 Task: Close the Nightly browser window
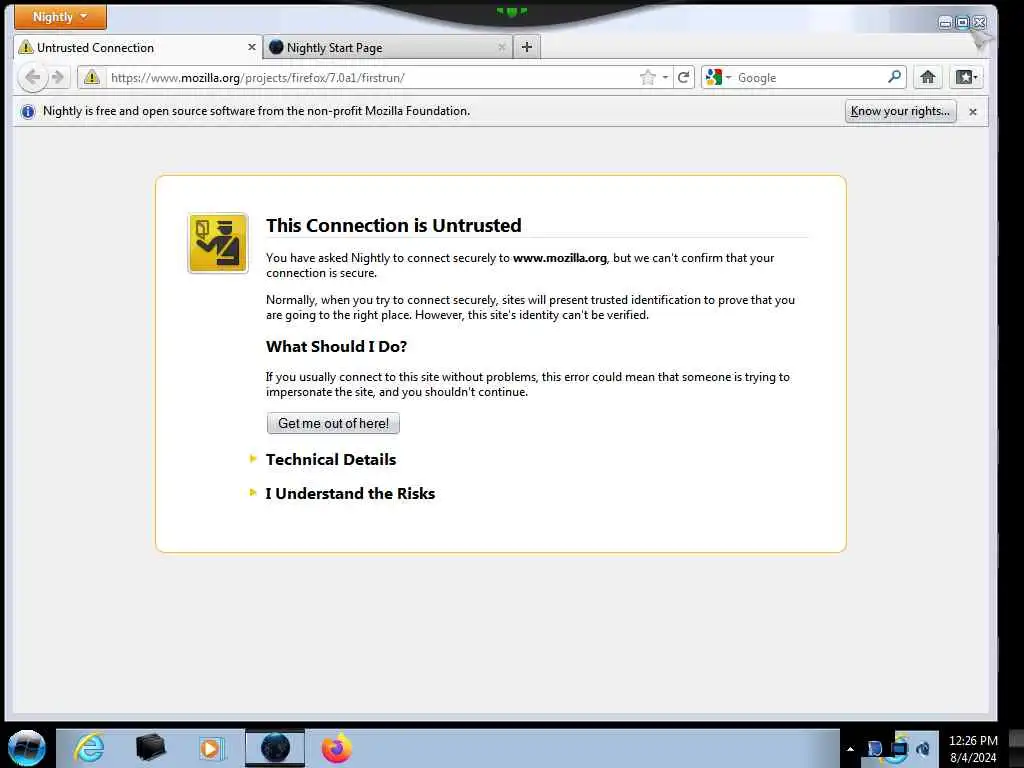979,23
